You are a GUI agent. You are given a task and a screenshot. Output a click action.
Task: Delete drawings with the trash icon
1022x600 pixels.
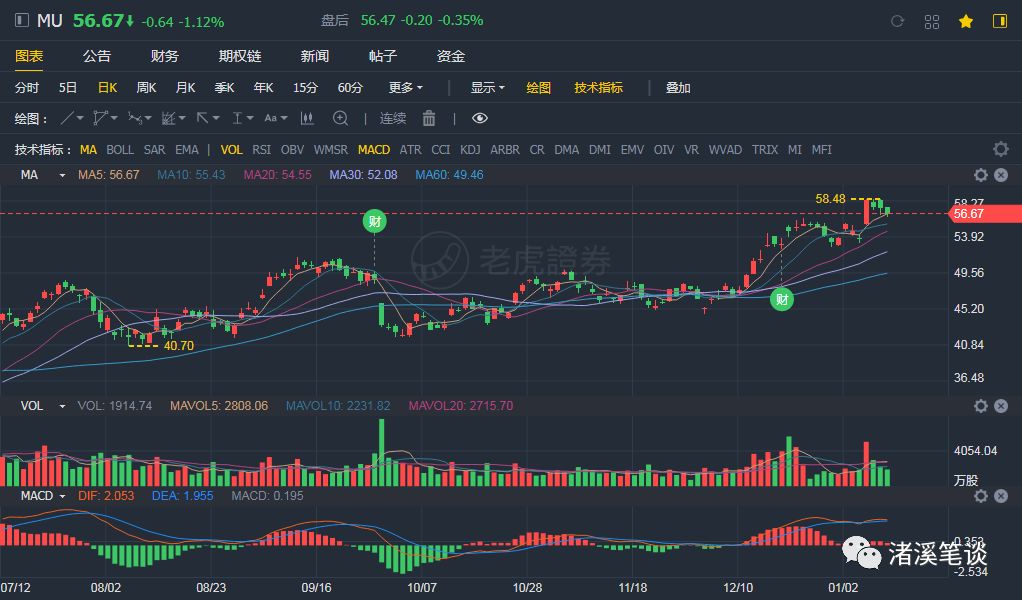pos(429,119)
